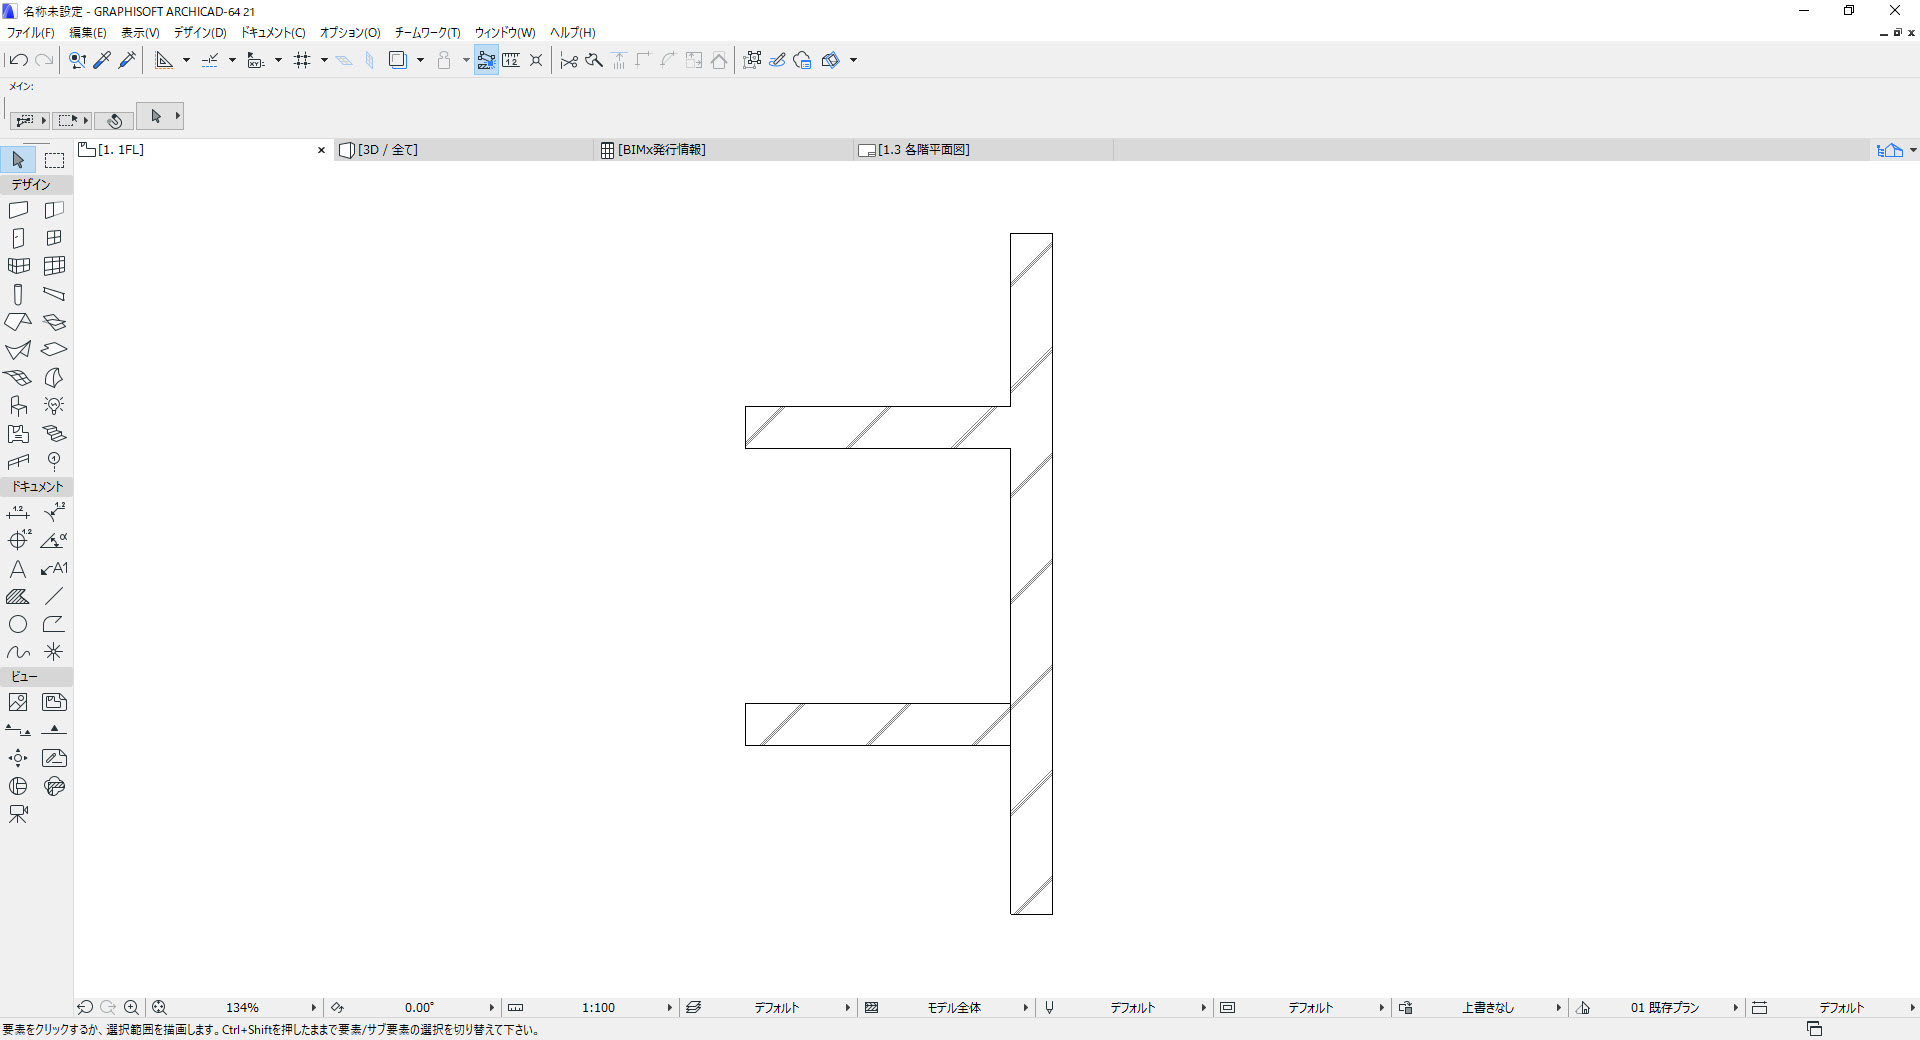Toggle the grid snap icon

(x=302, y=60)
